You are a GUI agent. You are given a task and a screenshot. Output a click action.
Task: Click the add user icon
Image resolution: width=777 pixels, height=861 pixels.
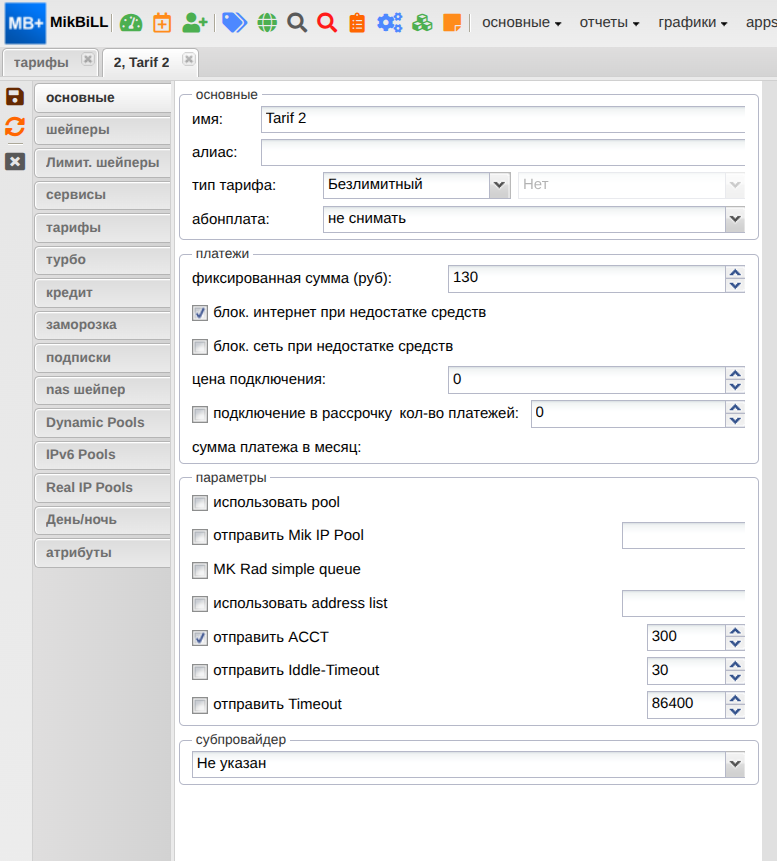point(194,23)
